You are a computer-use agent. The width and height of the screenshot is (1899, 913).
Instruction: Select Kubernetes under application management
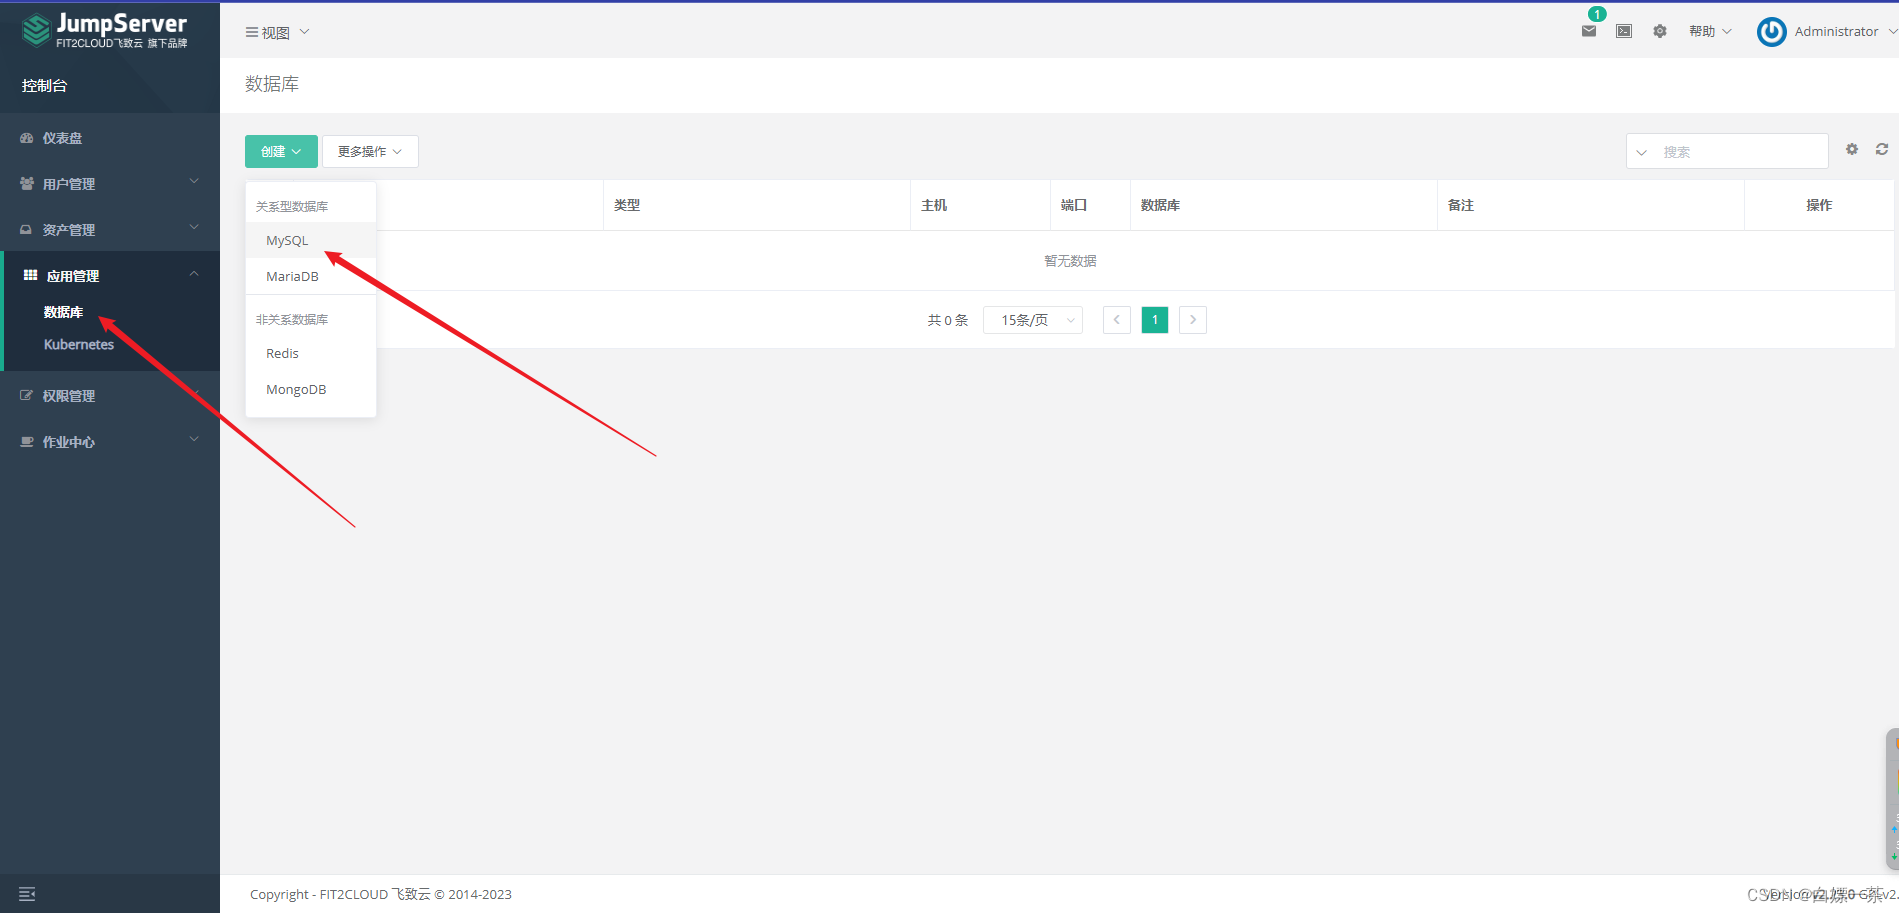(79, 344)
